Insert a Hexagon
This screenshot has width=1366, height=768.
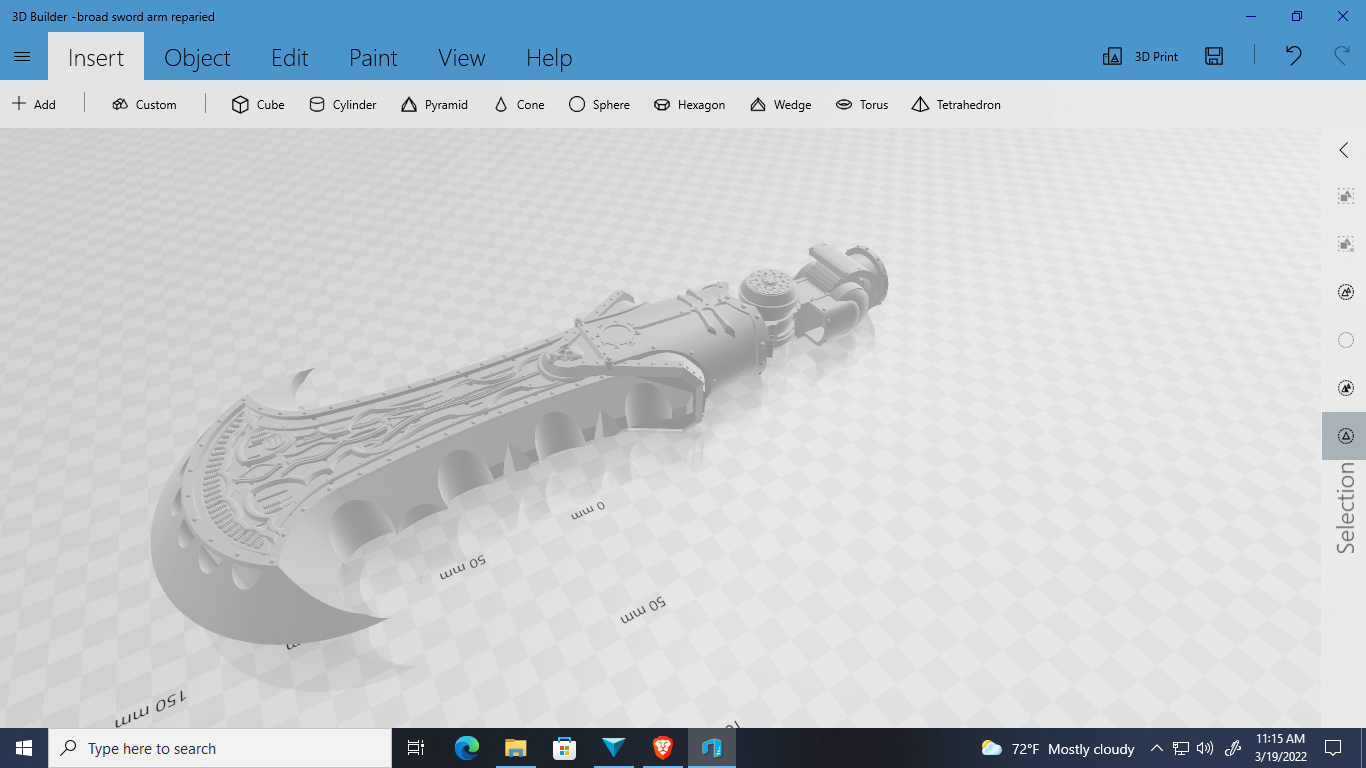689,104
